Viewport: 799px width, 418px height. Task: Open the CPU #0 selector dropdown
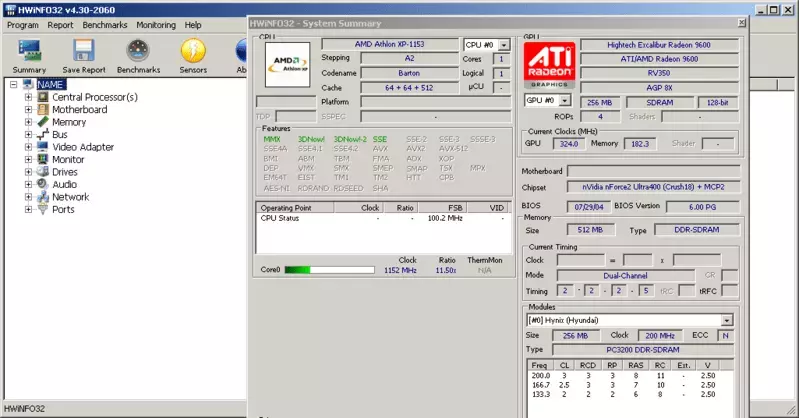point(503,45)
